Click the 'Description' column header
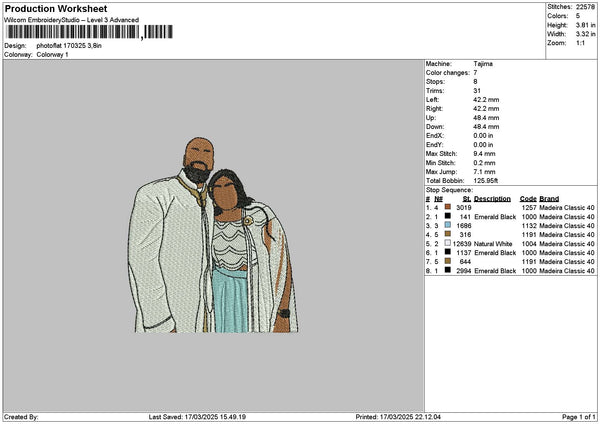Viewport: 600px width, 424px height. pyautogui.click(x=492, y=199)
